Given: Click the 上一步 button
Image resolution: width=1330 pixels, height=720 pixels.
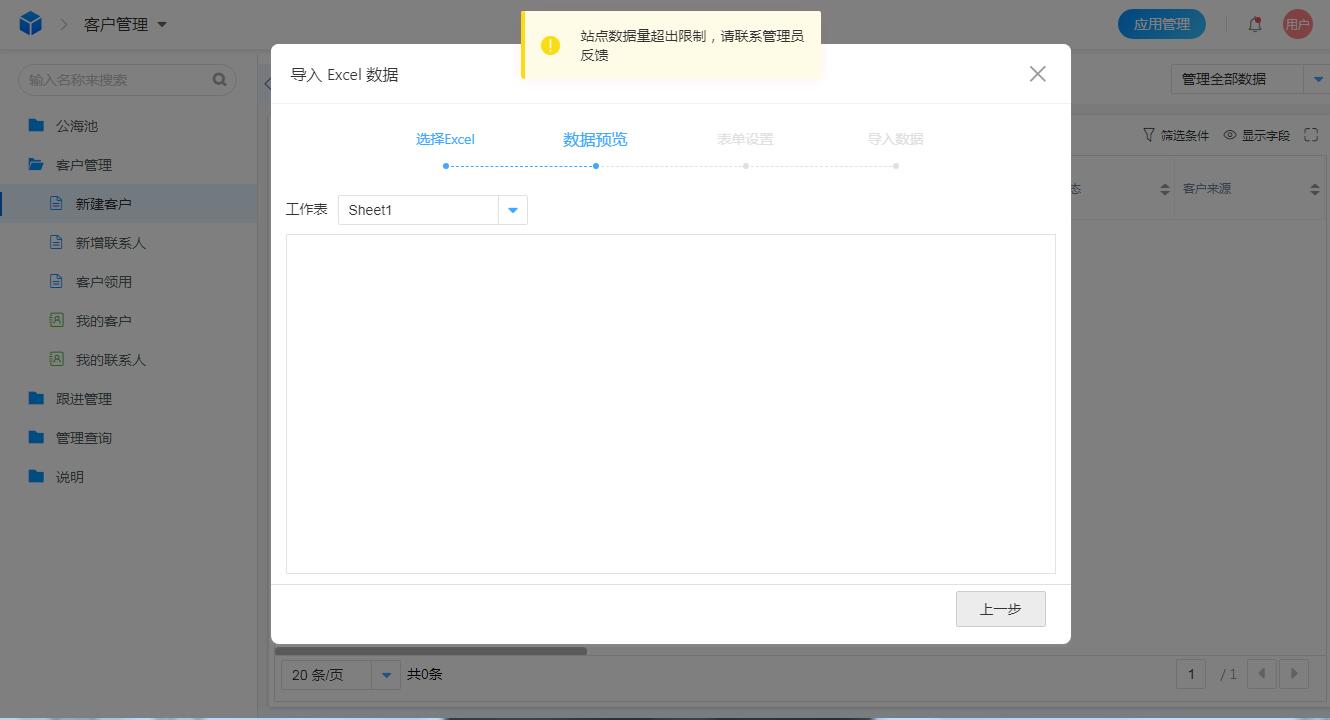Looking at the screenshot, I should coord(1000,608).
